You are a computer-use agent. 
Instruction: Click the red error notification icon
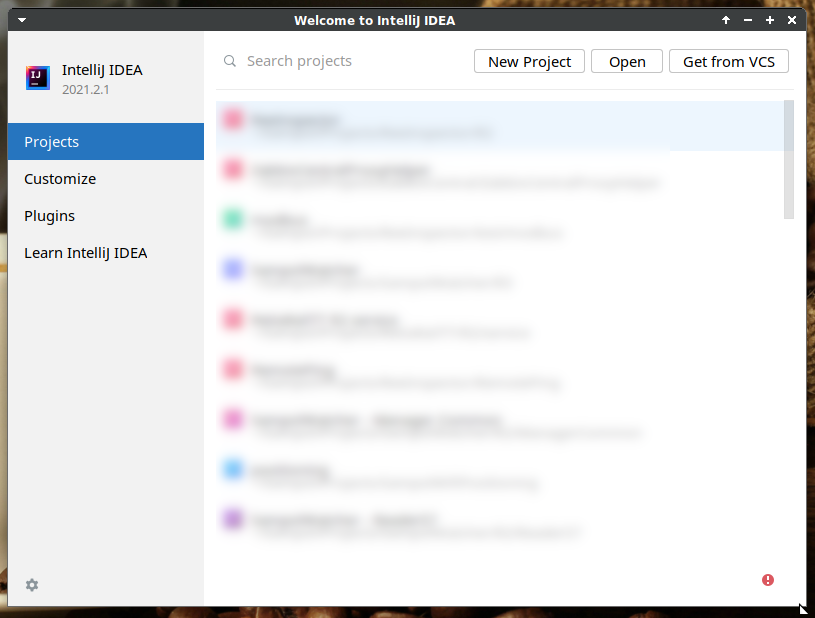(x=768, y=580)
